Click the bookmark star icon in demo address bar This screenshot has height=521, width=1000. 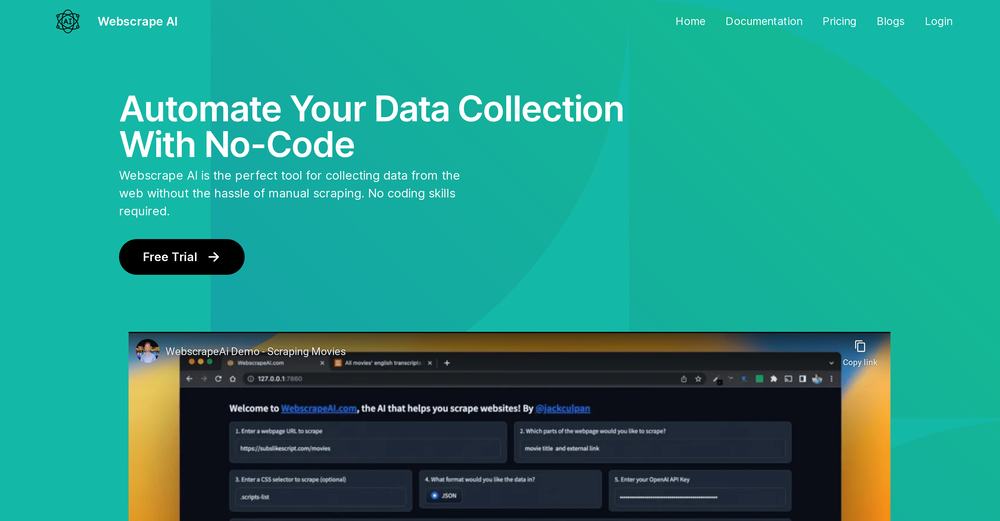[x=699, y=379]
